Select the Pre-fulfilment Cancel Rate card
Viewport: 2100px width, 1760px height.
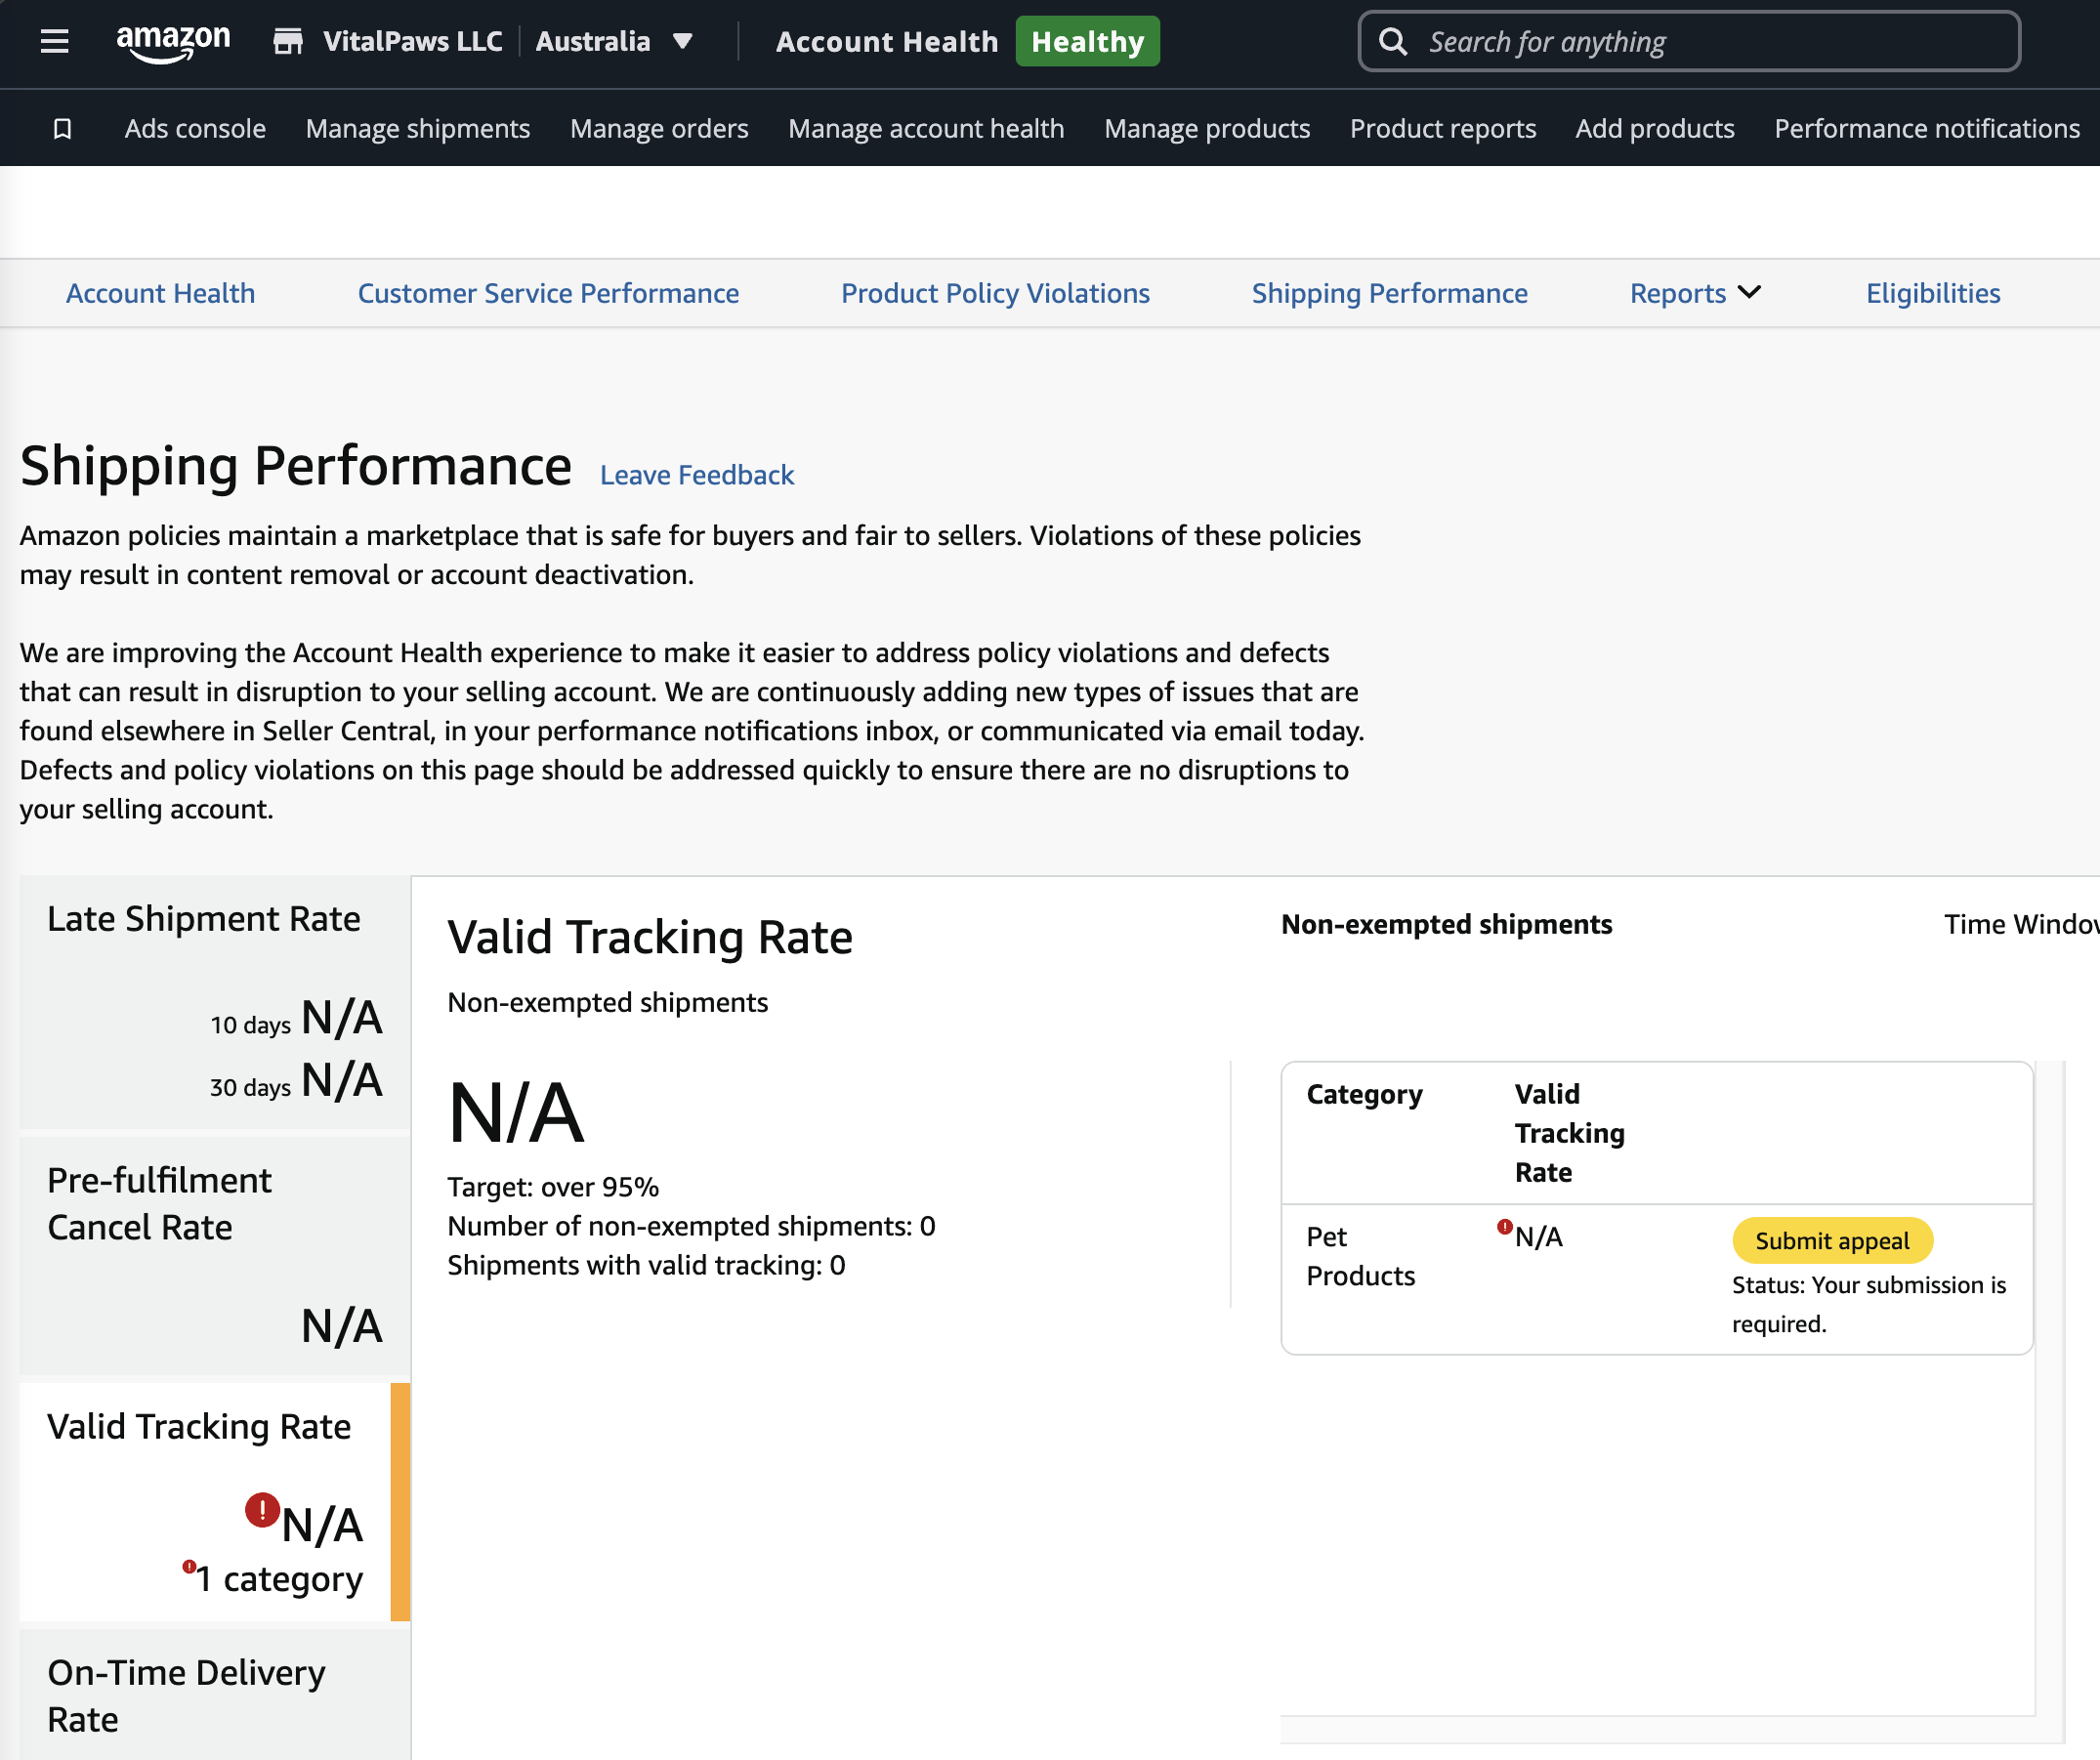pyautogui.click(x=215, y=1255)
